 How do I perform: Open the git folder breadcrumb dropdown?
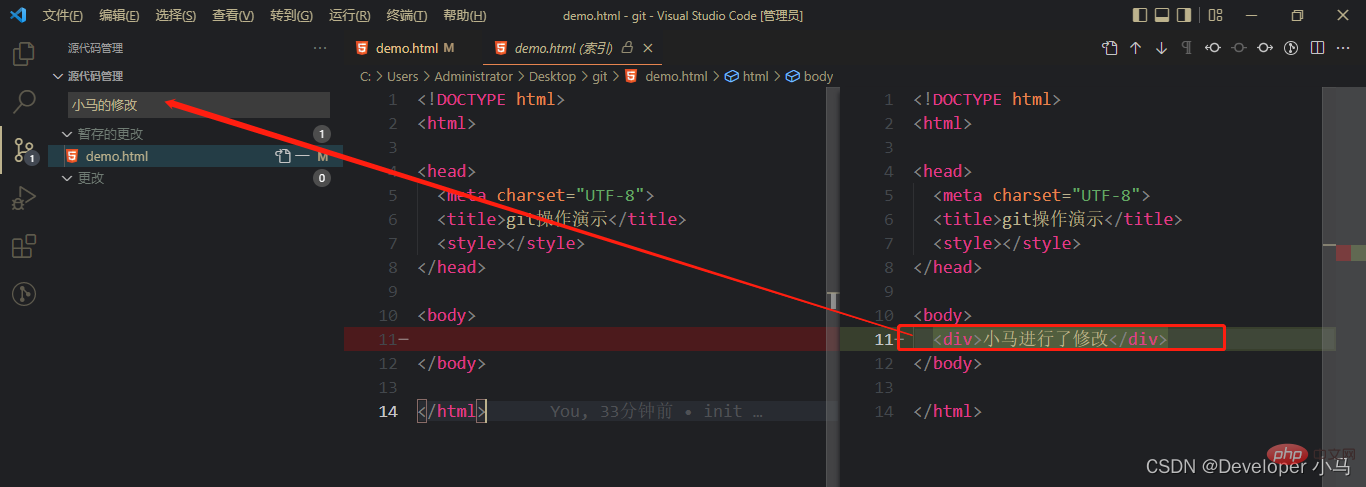600,76
